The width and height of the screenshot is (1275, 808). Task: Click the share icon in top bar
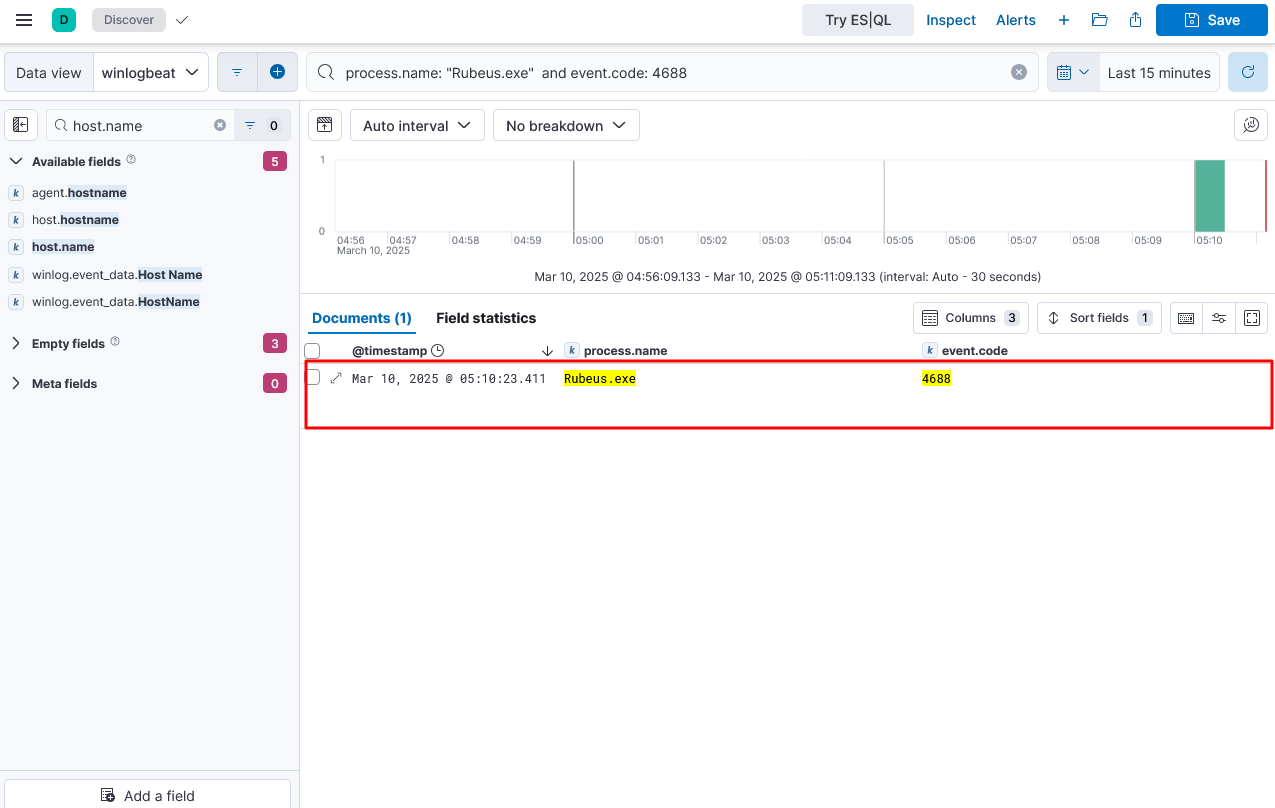pos(1135,20)
